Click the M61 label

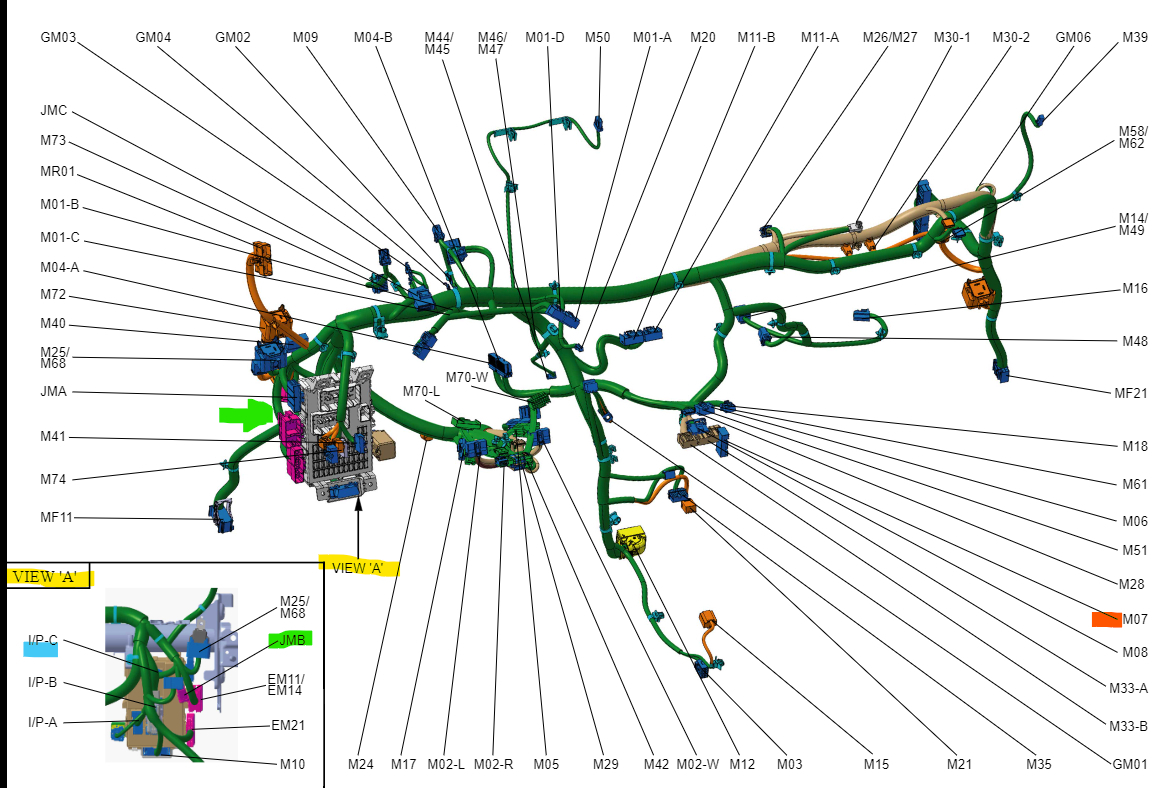[x=1135, y=484]
